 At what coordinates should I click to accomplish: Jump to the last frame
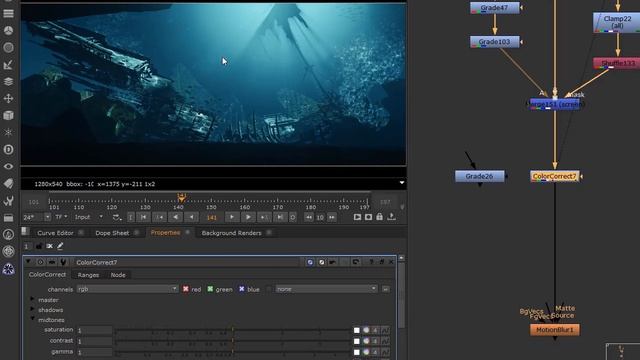(x=280, y=217)
